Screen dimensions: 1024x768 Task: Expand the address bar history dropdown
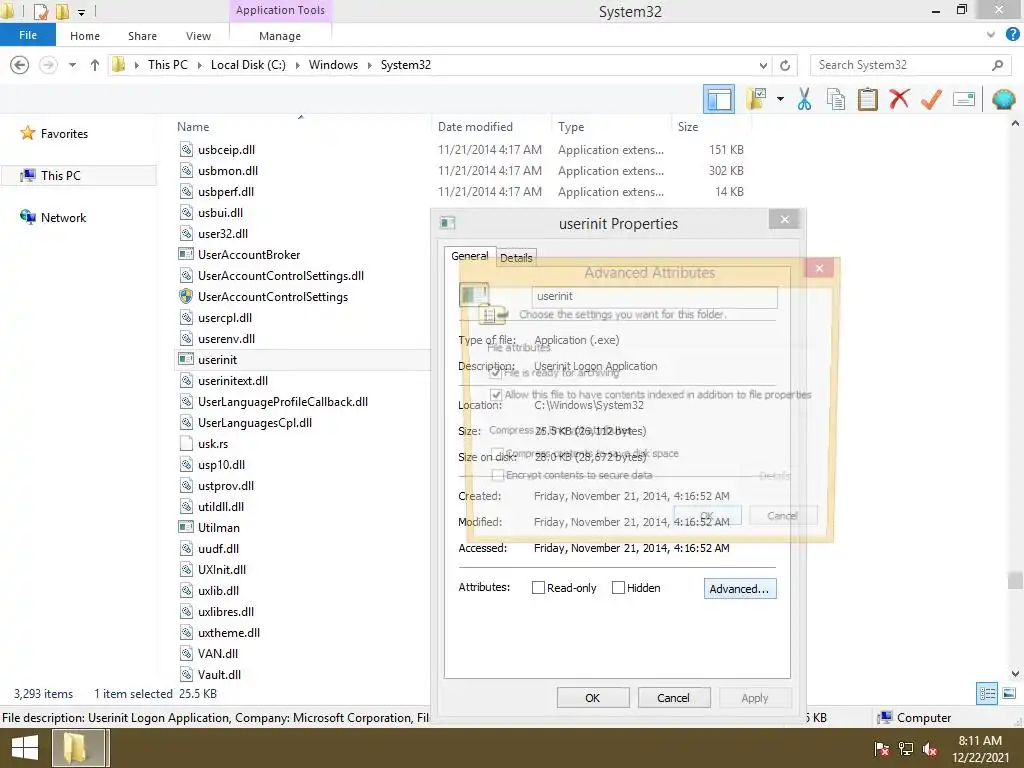tap(763, 65)
